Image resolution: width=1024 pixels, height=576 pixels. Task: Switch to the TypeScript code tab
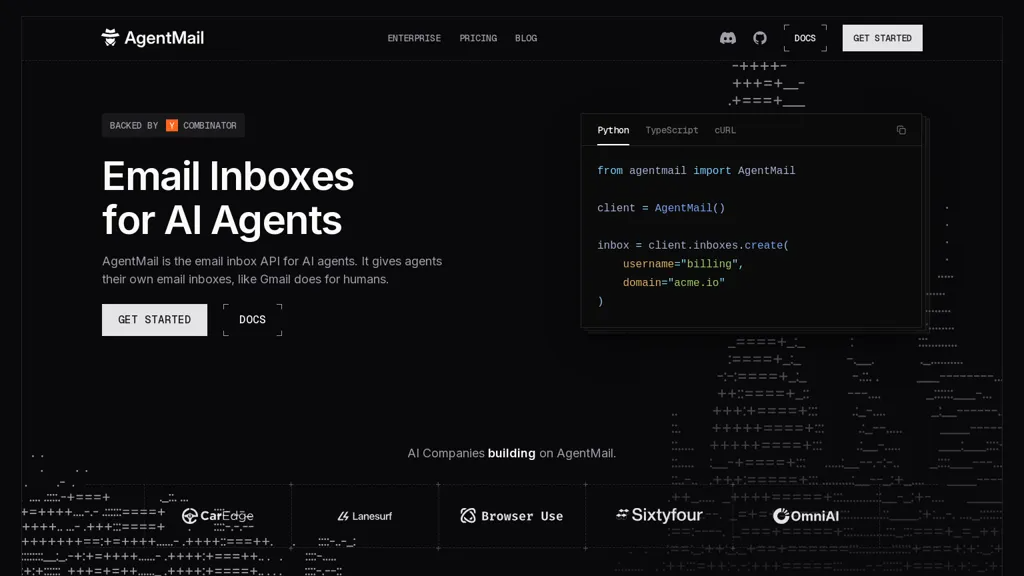(x=671, y=130)
